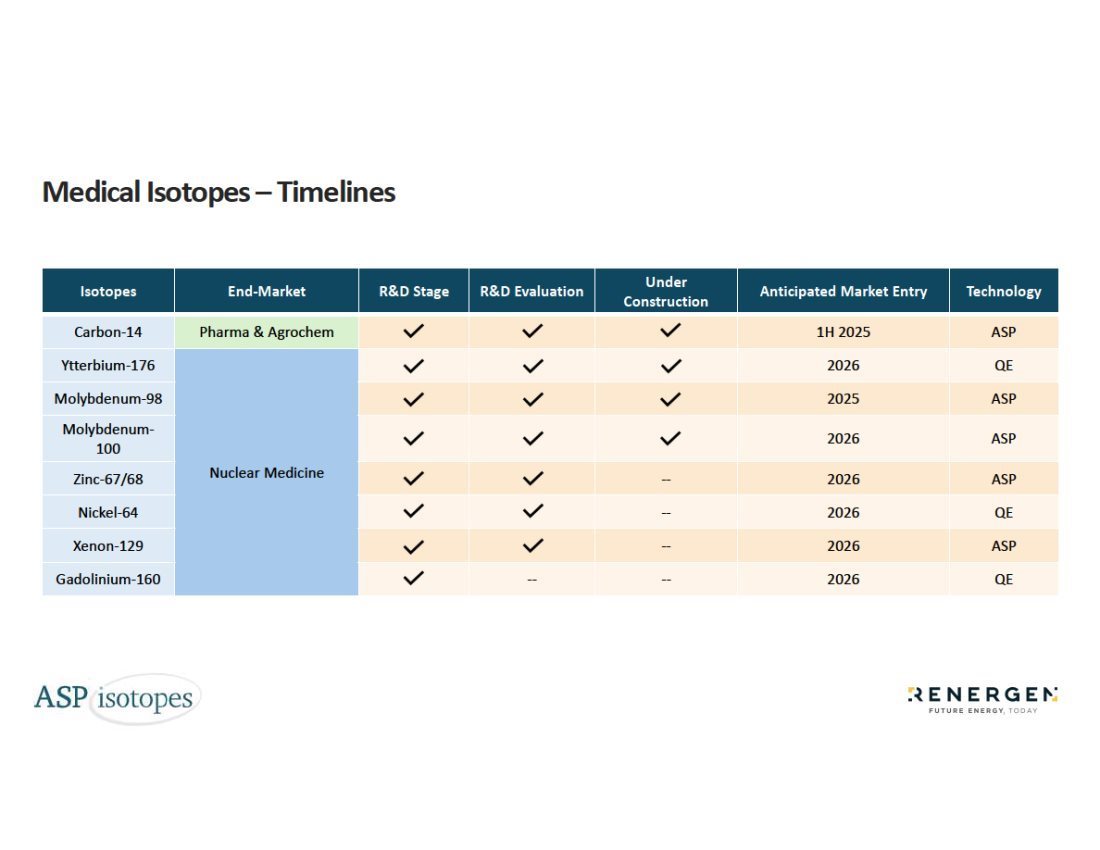Select Zinc-67/68's R&D Evaluation checkmark
Viewport: 1100px width, 850px height.
(533, 479)
